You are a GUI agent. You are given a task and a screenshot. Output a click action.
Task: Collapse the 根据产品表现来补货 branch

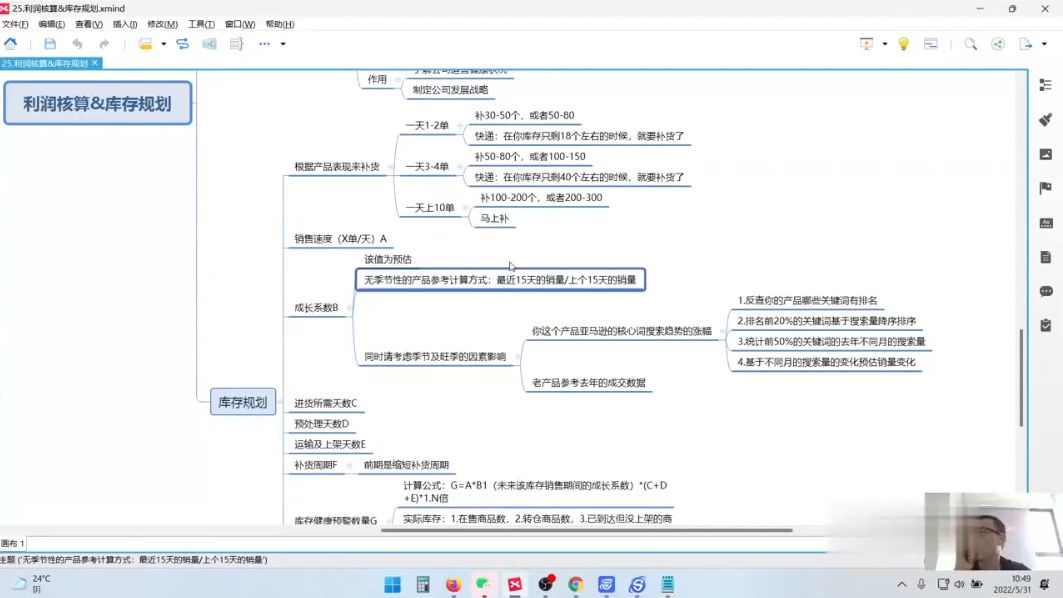[390, 167]
